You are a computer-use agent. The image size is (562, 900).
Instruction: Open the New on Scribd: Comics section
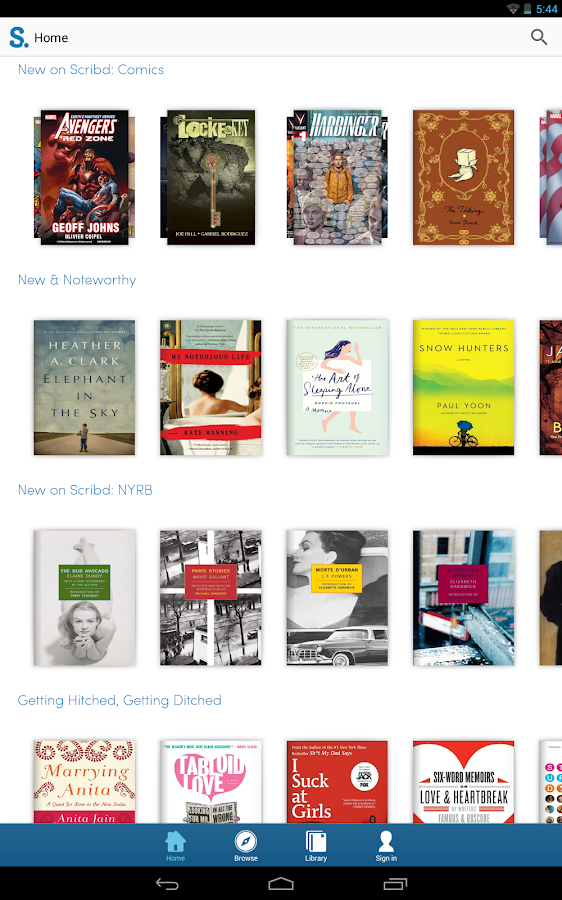tap(91, 69)
